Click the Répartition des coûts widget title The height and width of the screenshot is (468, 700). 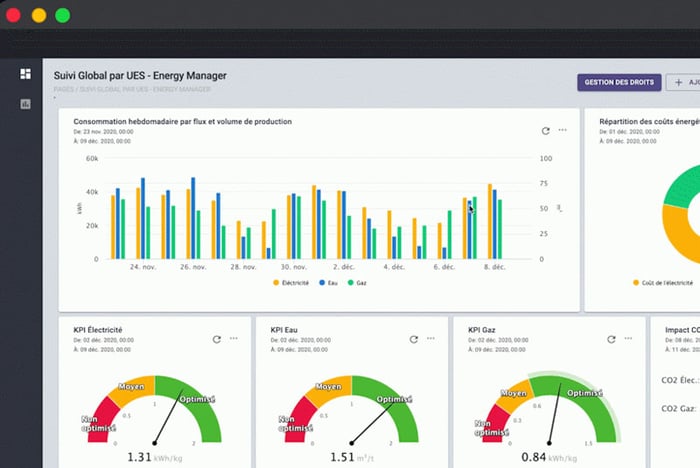pyautogui.click(x=650, y=121)
